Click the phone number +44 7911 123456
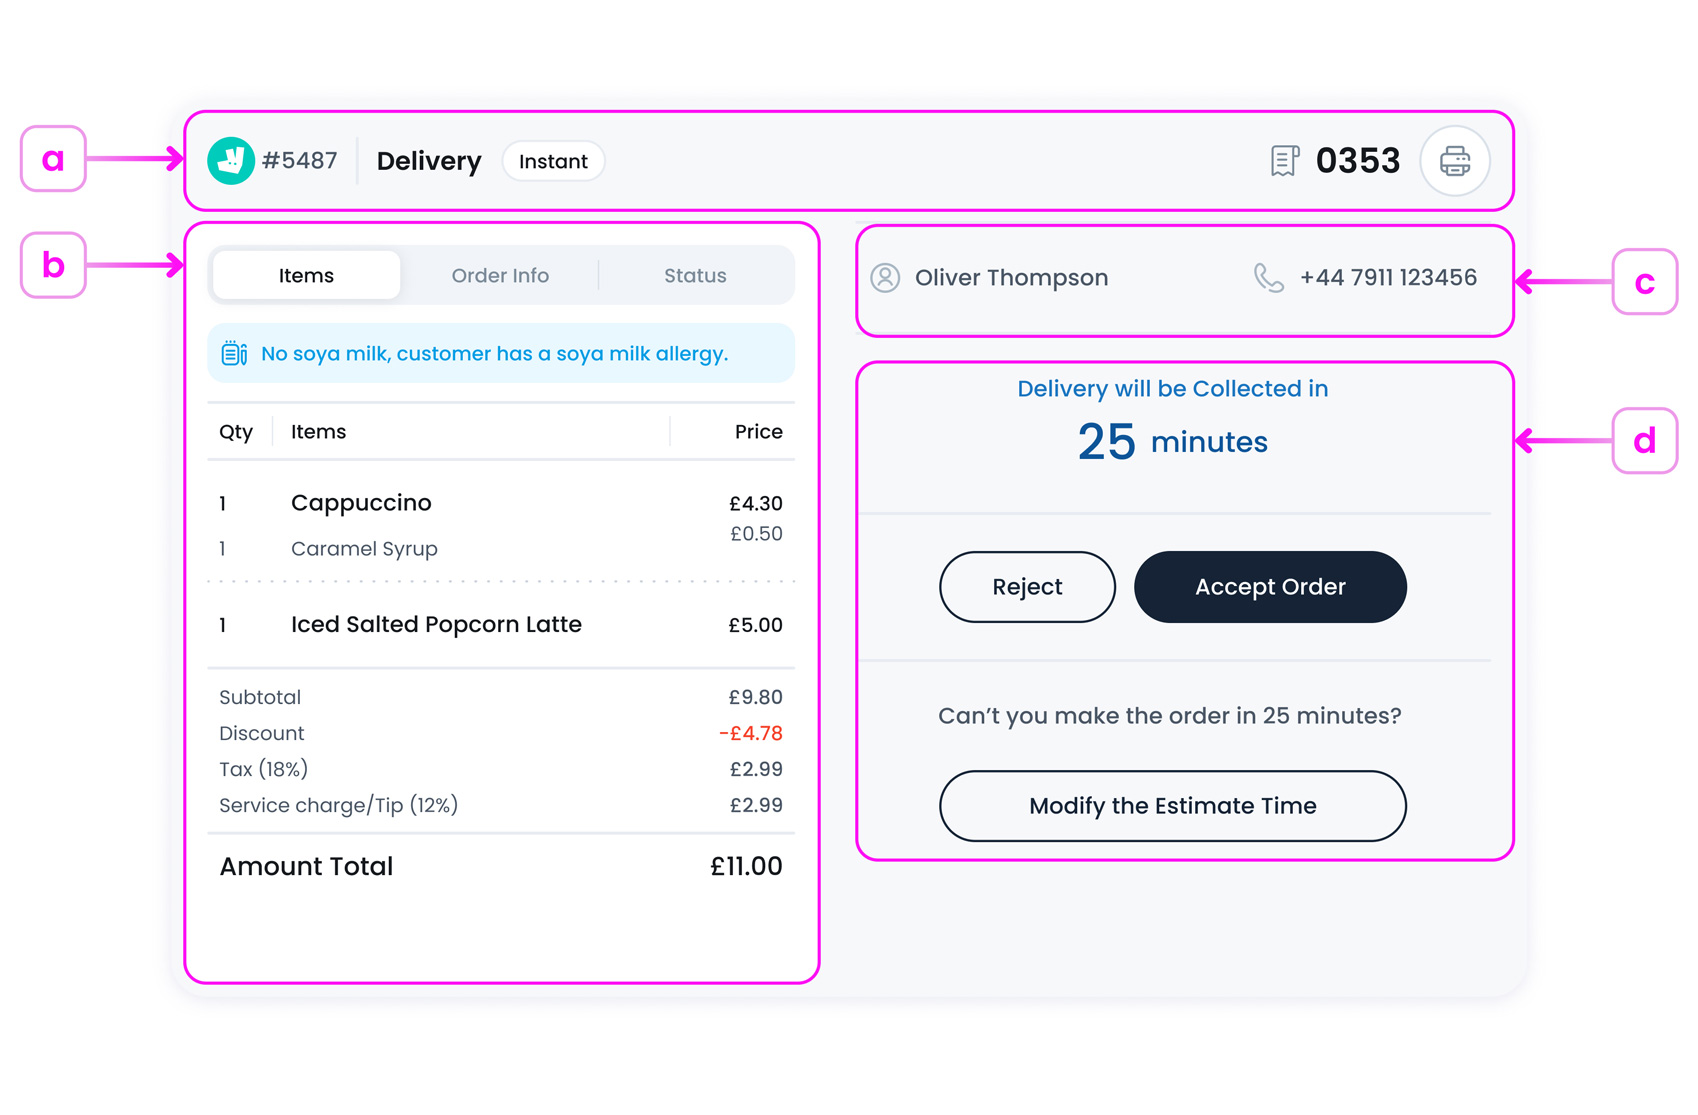Image resolution: width=1698 pixels, height=1115 pixels. 1388,278
